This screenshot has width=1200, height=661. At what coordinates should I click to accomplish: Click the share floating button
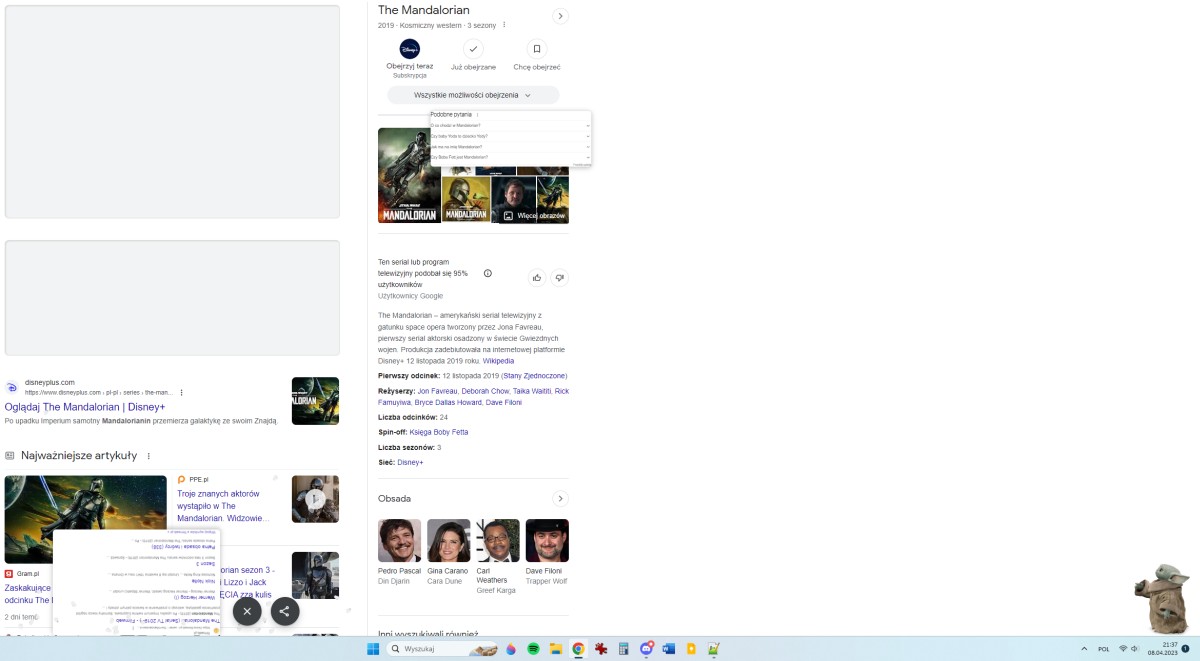click(285, 611)
